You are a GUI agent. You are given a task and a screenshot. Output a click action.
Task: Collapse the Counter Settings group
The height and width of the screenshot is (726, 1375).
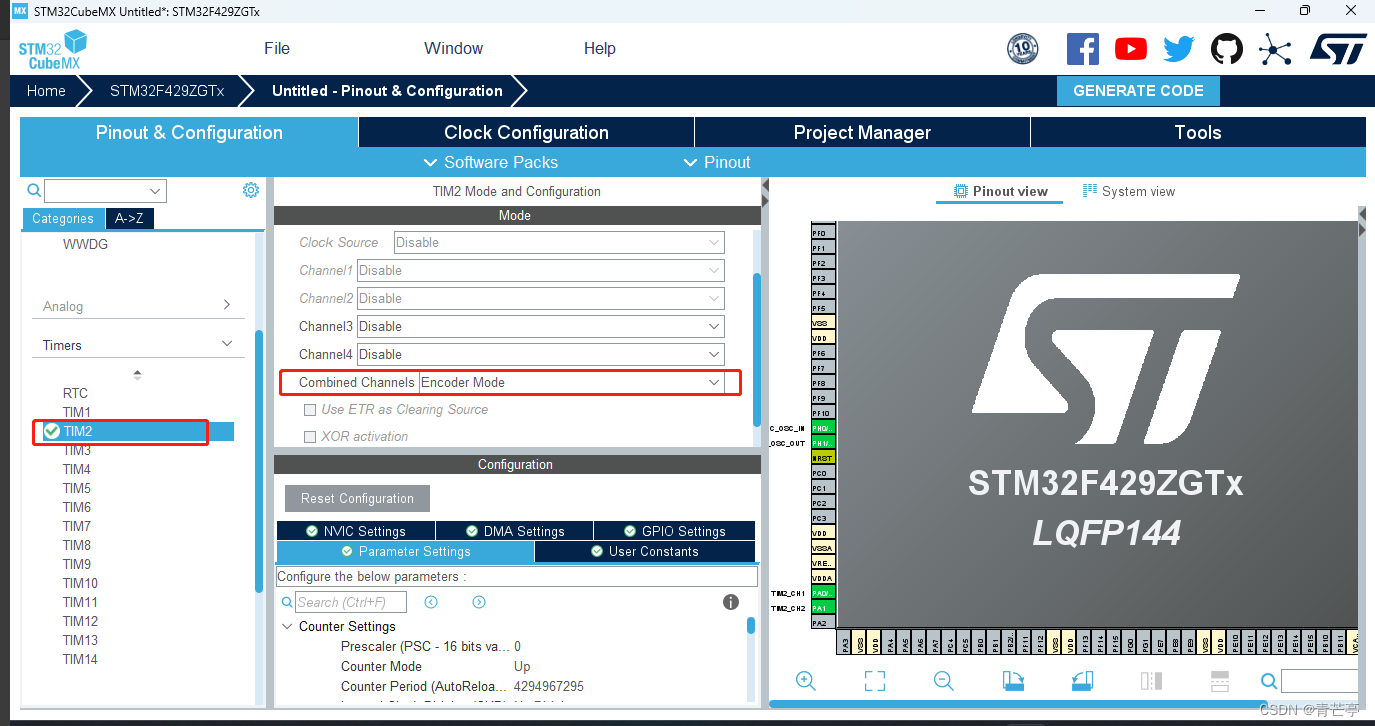pos(287,627)
